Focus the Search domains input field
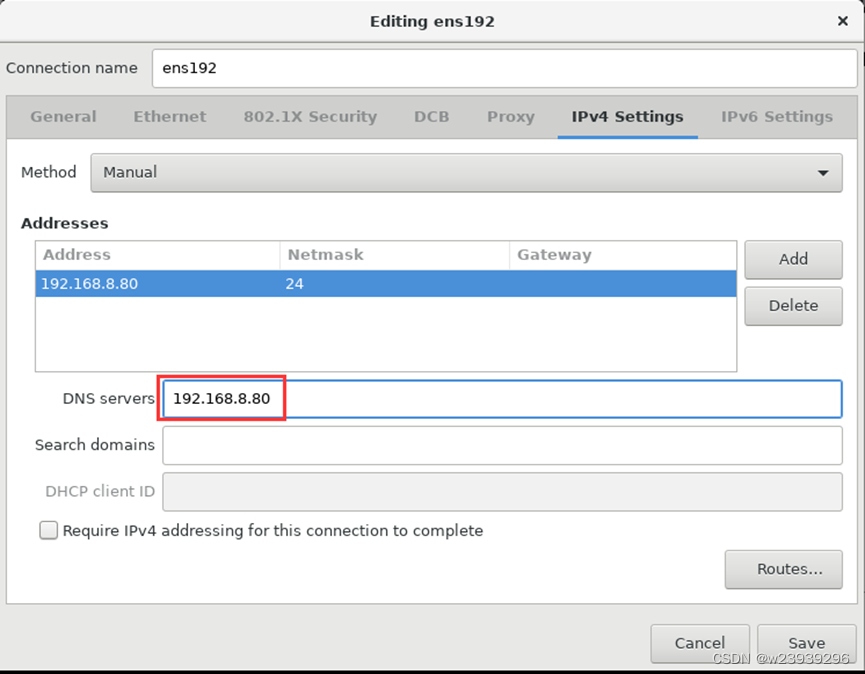This screenshot has width=865, height=674. point(502,445)
